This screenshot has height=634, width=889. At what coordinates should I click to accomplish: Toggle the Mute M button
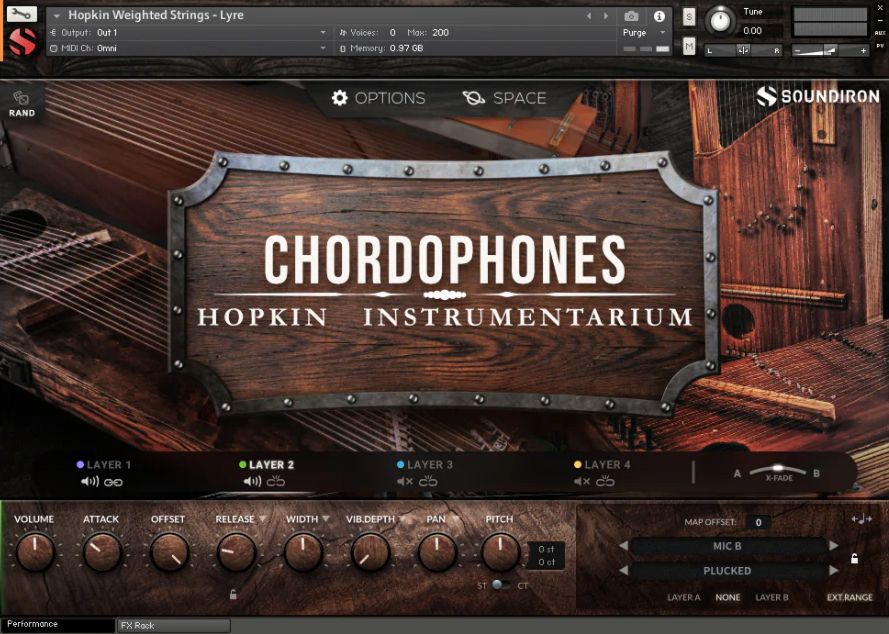point(689,46)
